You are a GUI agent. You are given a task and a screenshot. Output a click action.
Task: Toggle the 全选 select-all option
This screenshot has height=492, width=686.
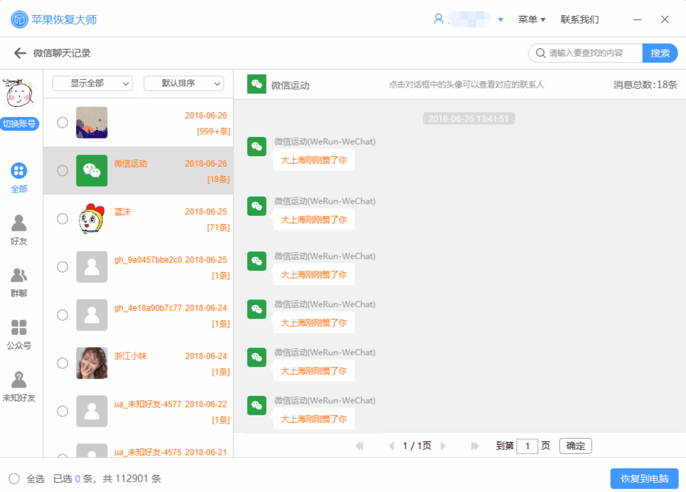pos(14,479)
